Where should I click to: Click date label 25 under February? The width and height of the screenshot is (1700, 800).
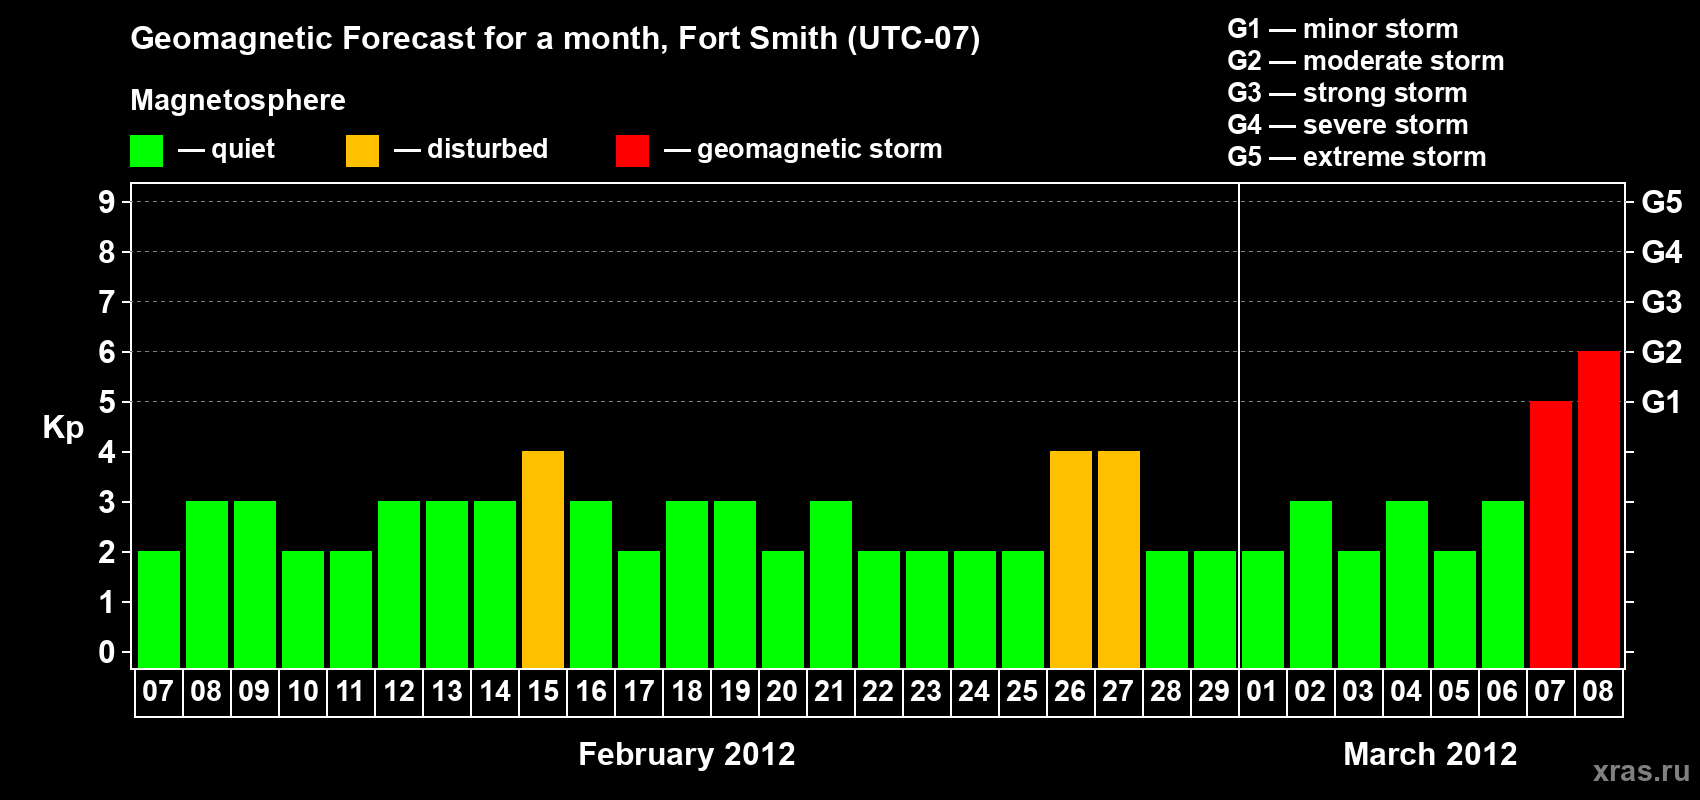point(1022,691)
